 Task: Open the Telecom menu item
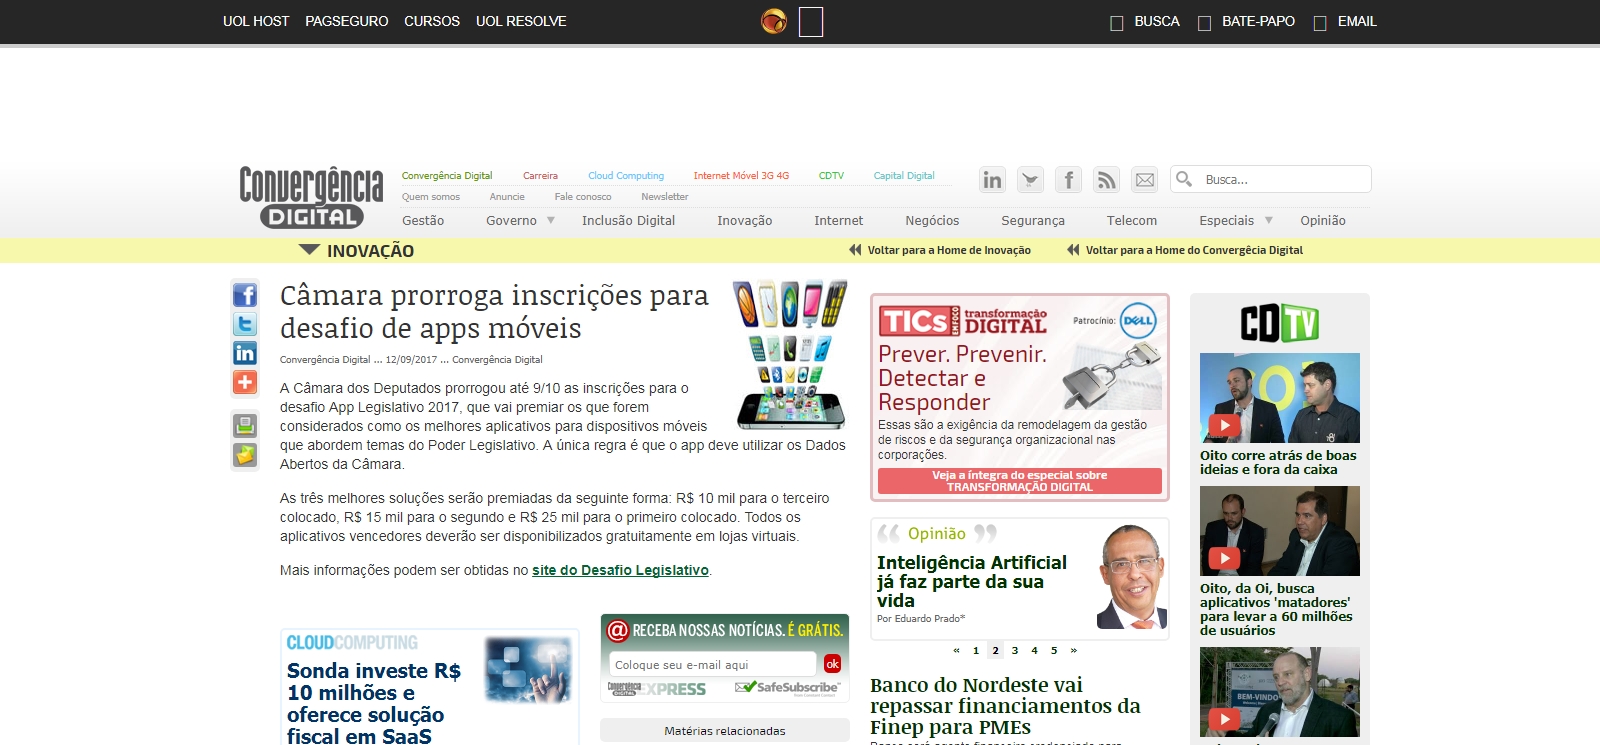click(1132, 220)
